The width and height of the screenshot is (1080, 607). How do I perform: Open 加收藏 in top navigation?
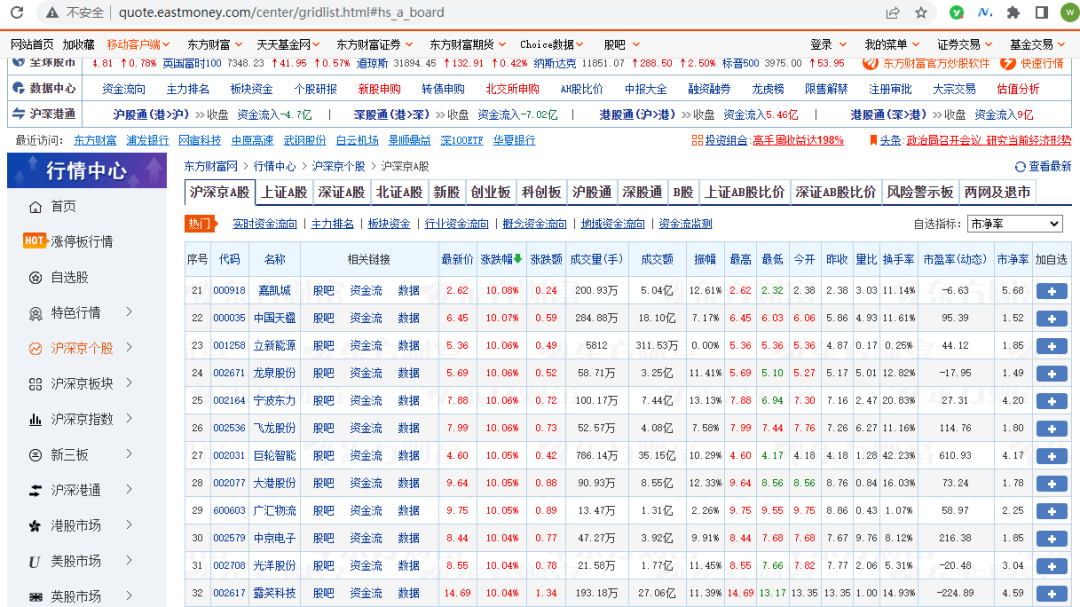click(79, 44)
